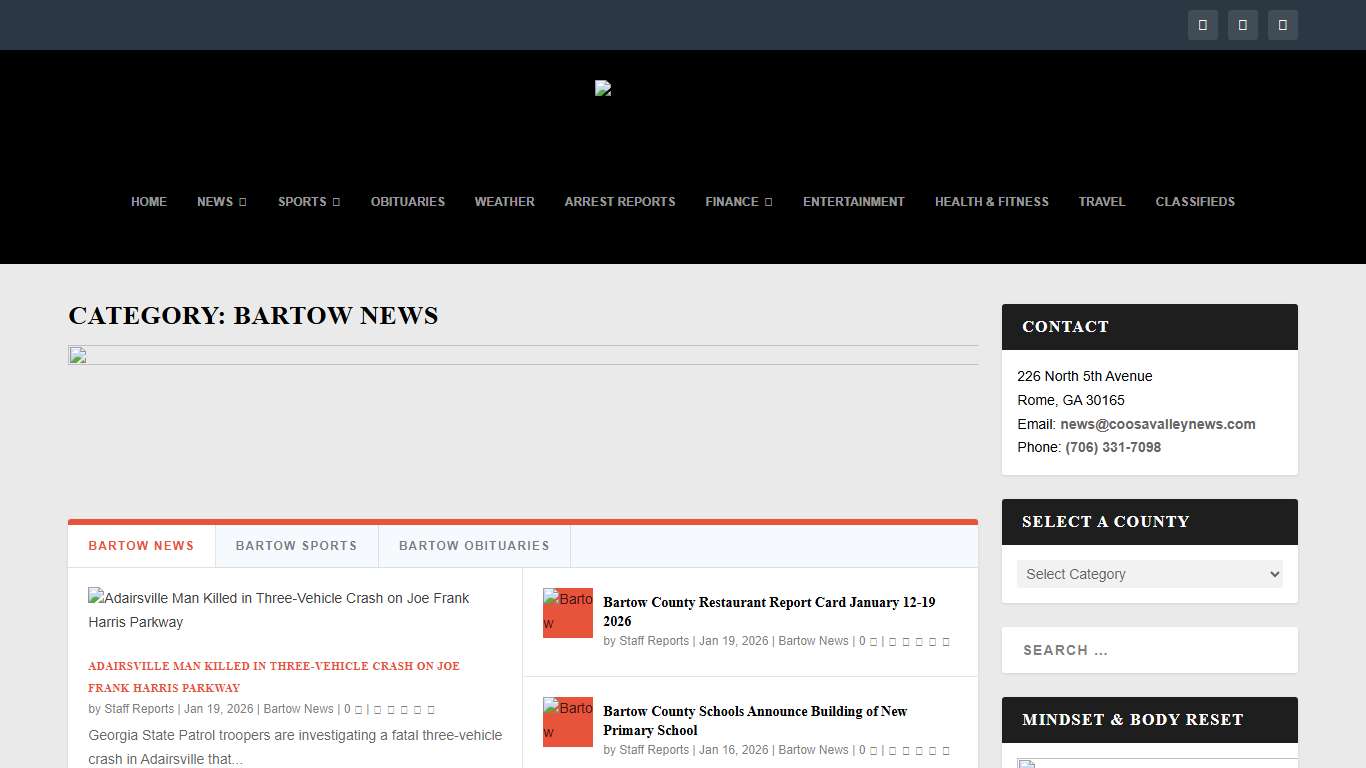Click into the Search field in sidebar
Screen dimensions: 1366x768
(x=1149, y=650)
